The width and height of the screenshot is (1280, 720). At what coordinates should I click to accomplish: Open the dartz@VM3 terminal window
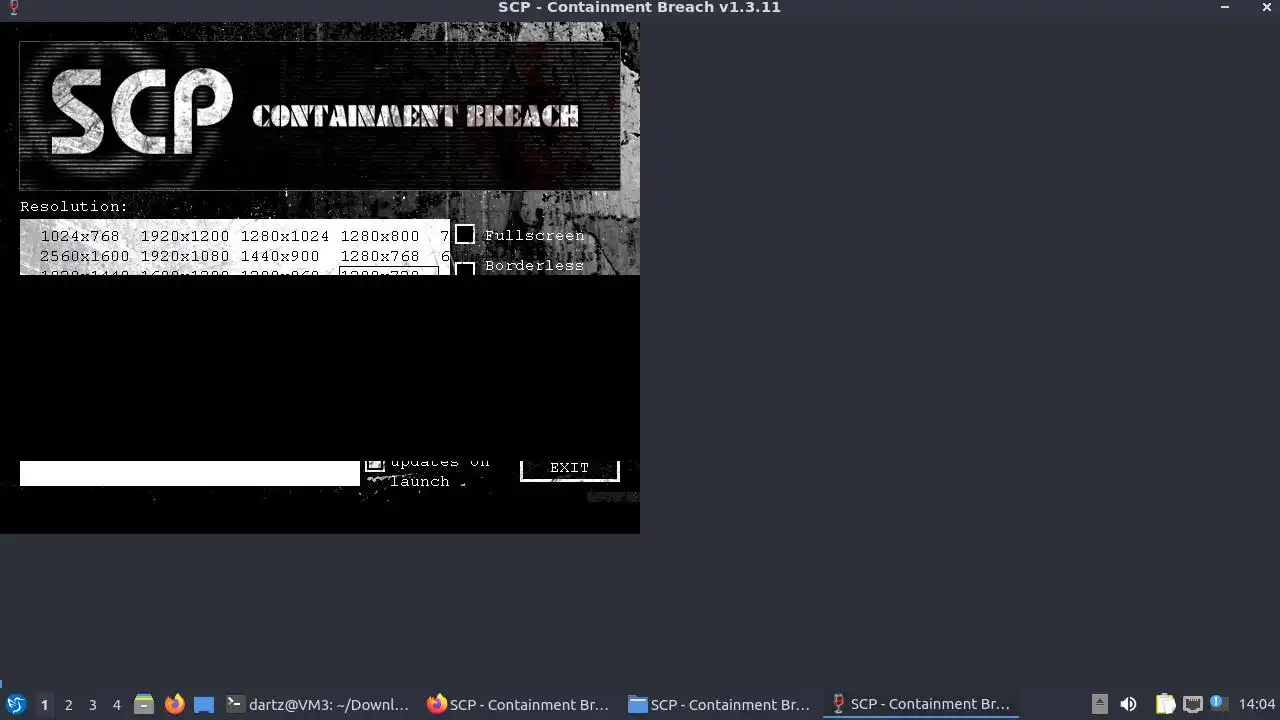[x=318, y=704]
